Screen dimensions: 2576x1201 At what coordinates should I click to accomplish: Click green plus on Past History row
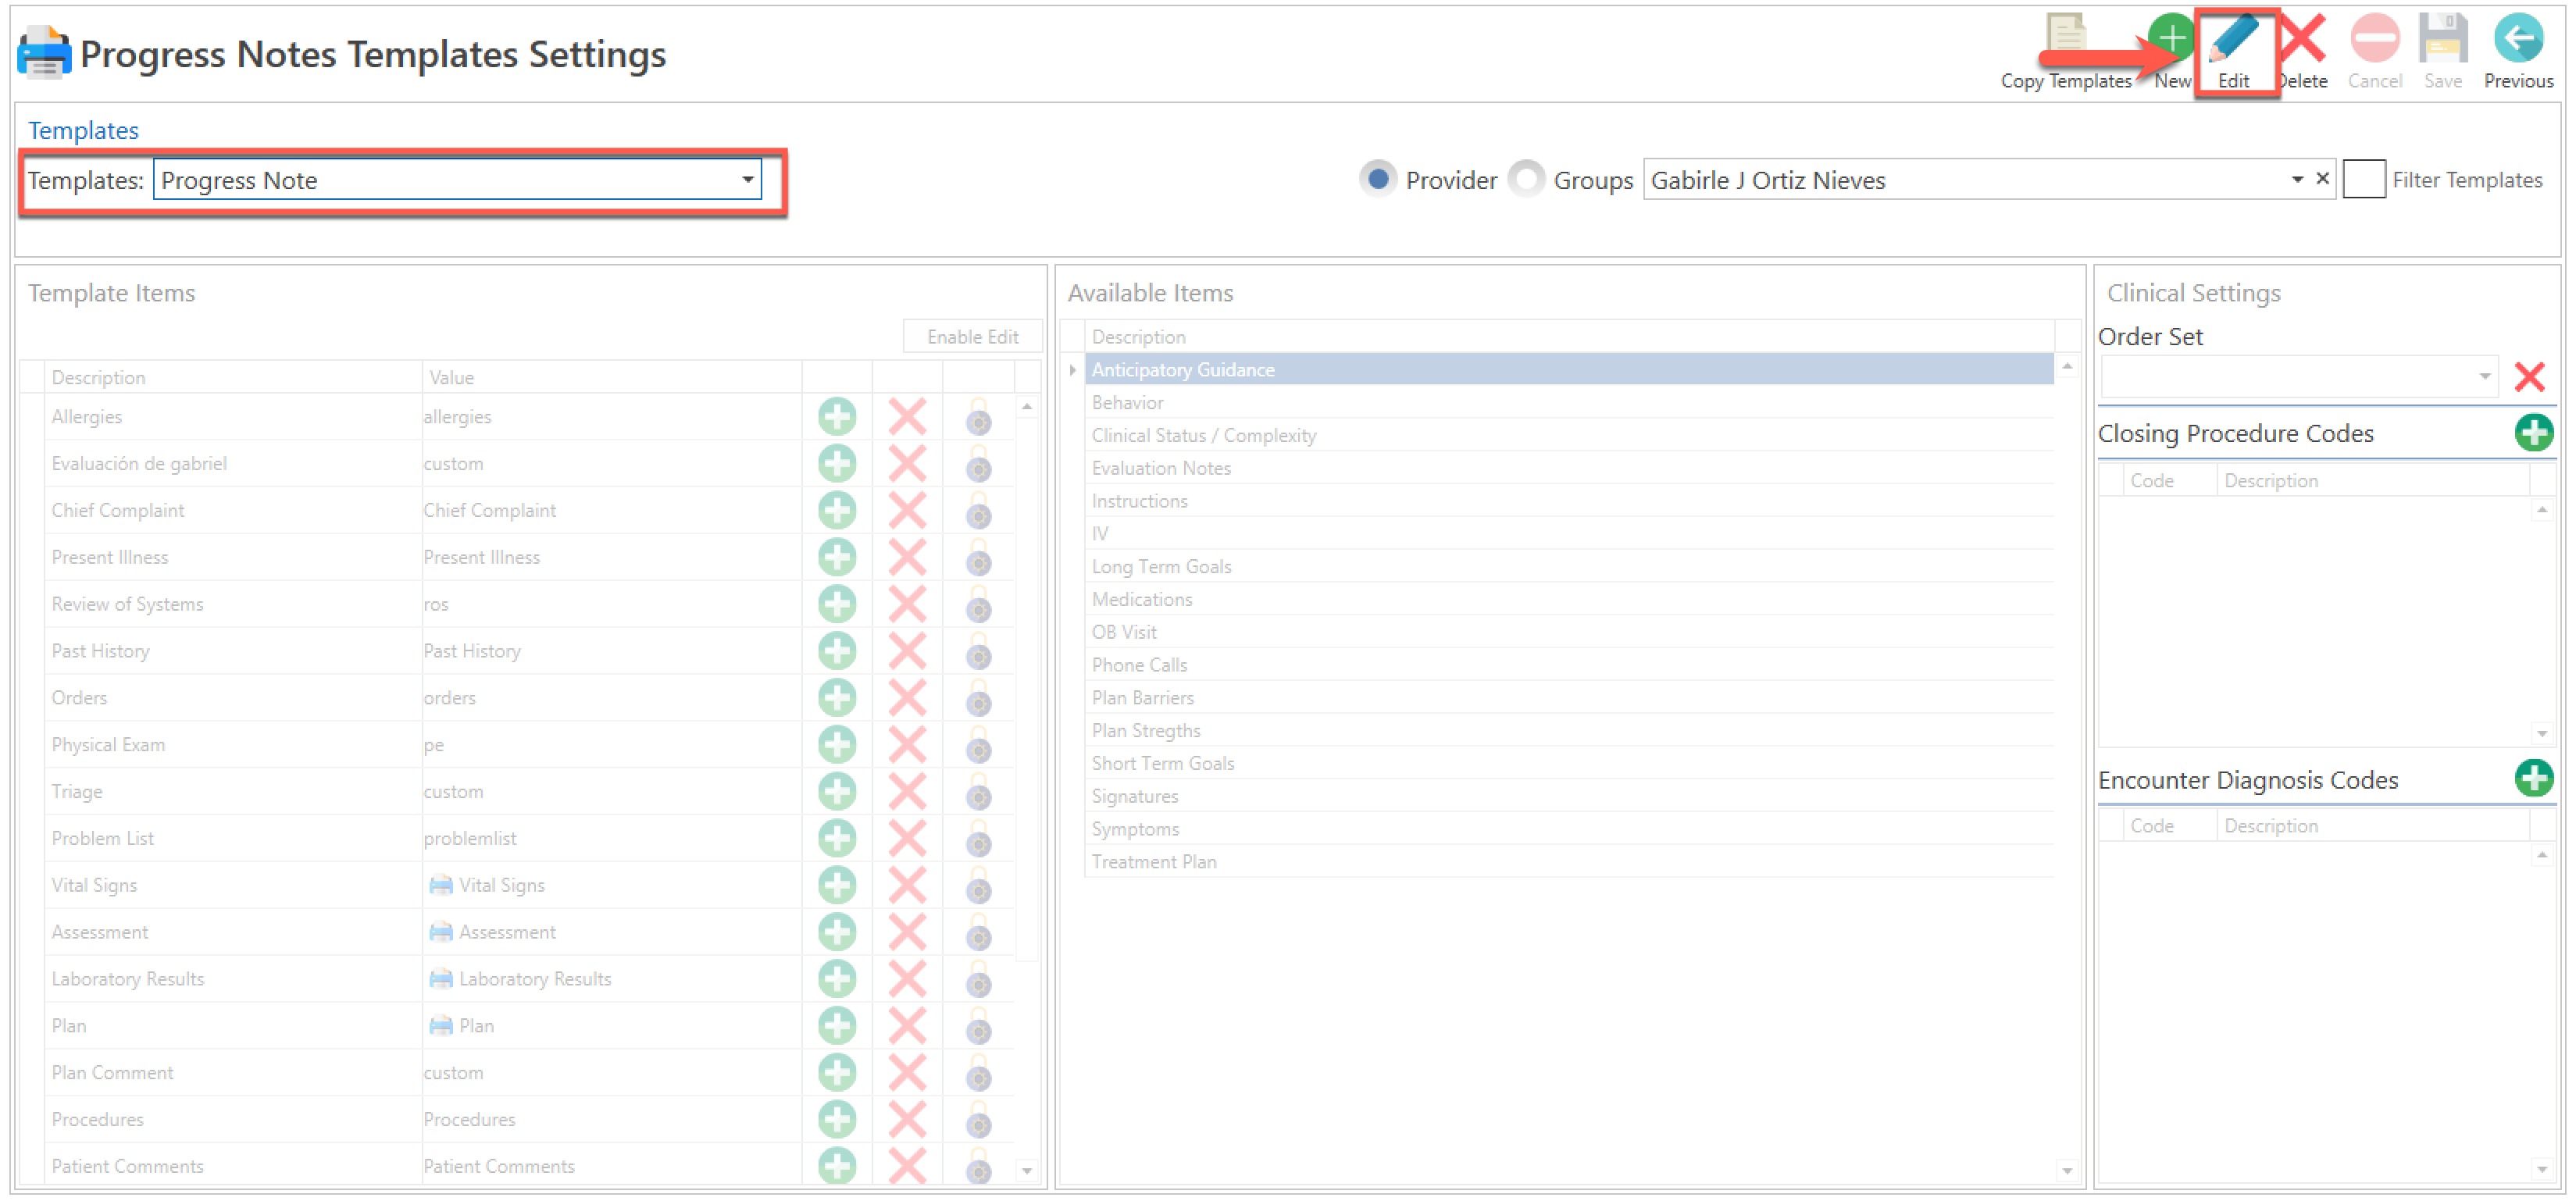pyautogui.click(x=837, y=652)
